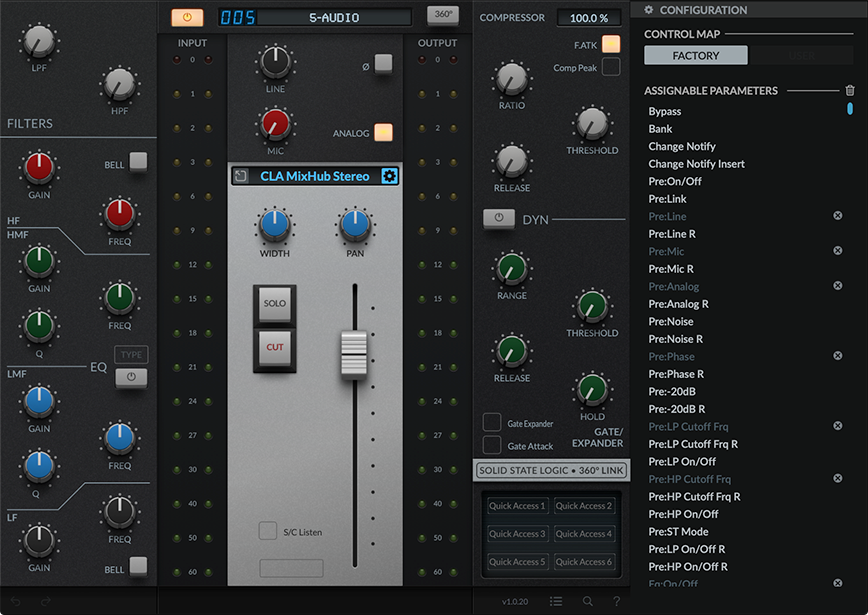
Task: Remove Pre:Line parameter via its X icon
Action: tap(838, 216)
